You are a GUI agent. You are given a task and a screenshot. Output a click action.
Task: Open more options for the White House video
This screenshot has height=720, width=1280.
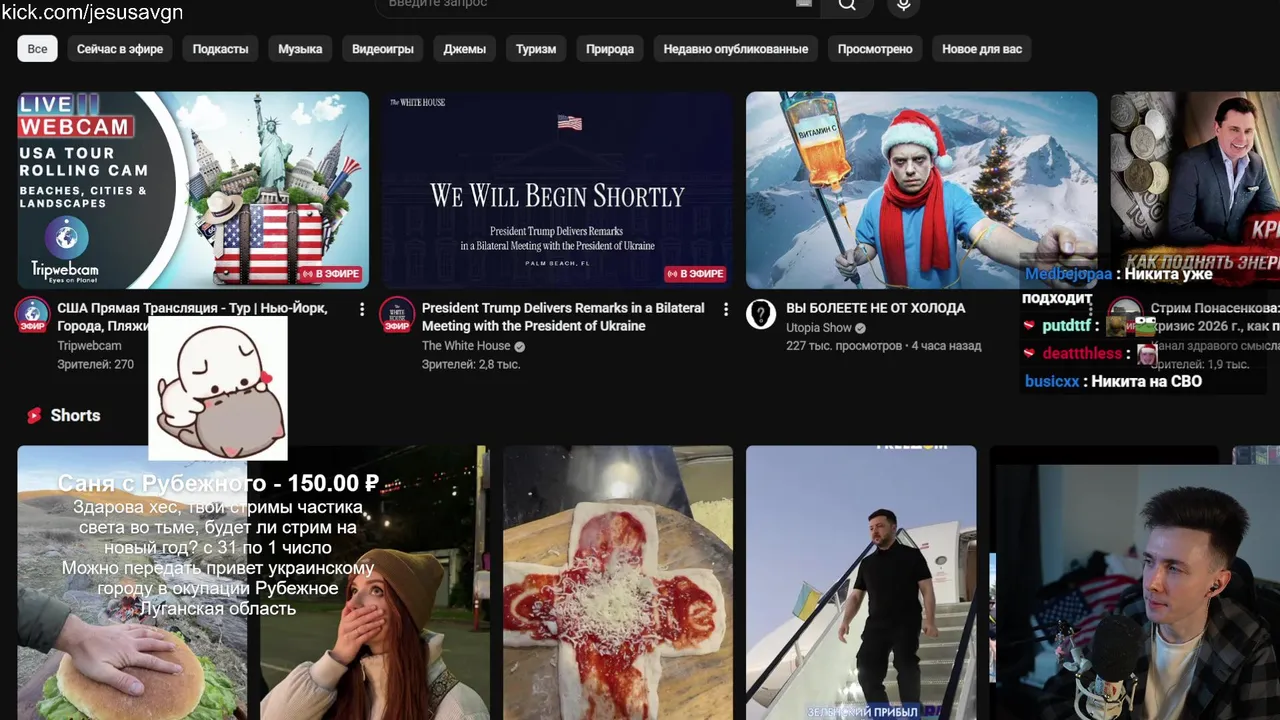726,310
